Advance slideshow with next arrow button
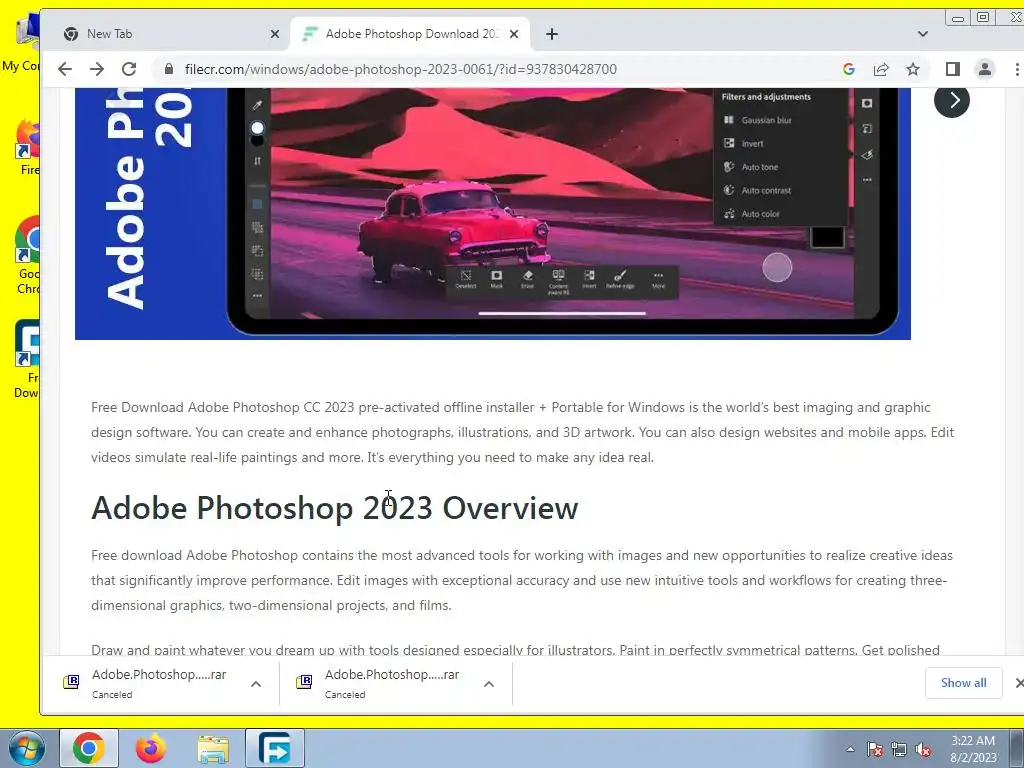This screenshot has width=1024, height=768. pyautogui.click(x=952, y=100)
